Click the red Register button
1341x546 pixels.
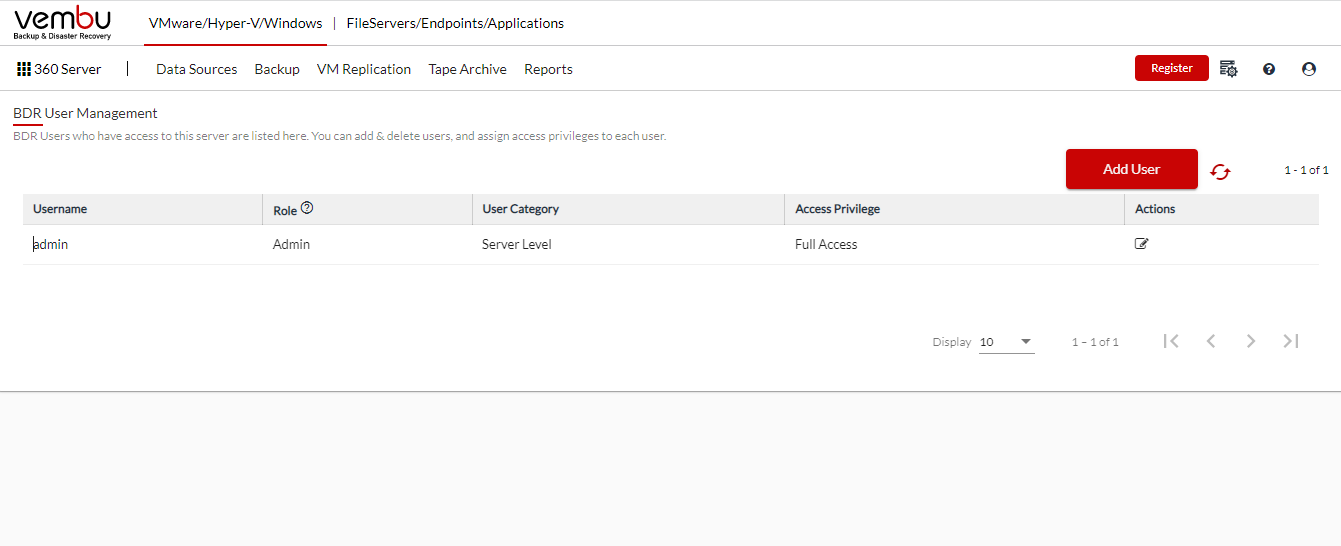point(1172,68)
